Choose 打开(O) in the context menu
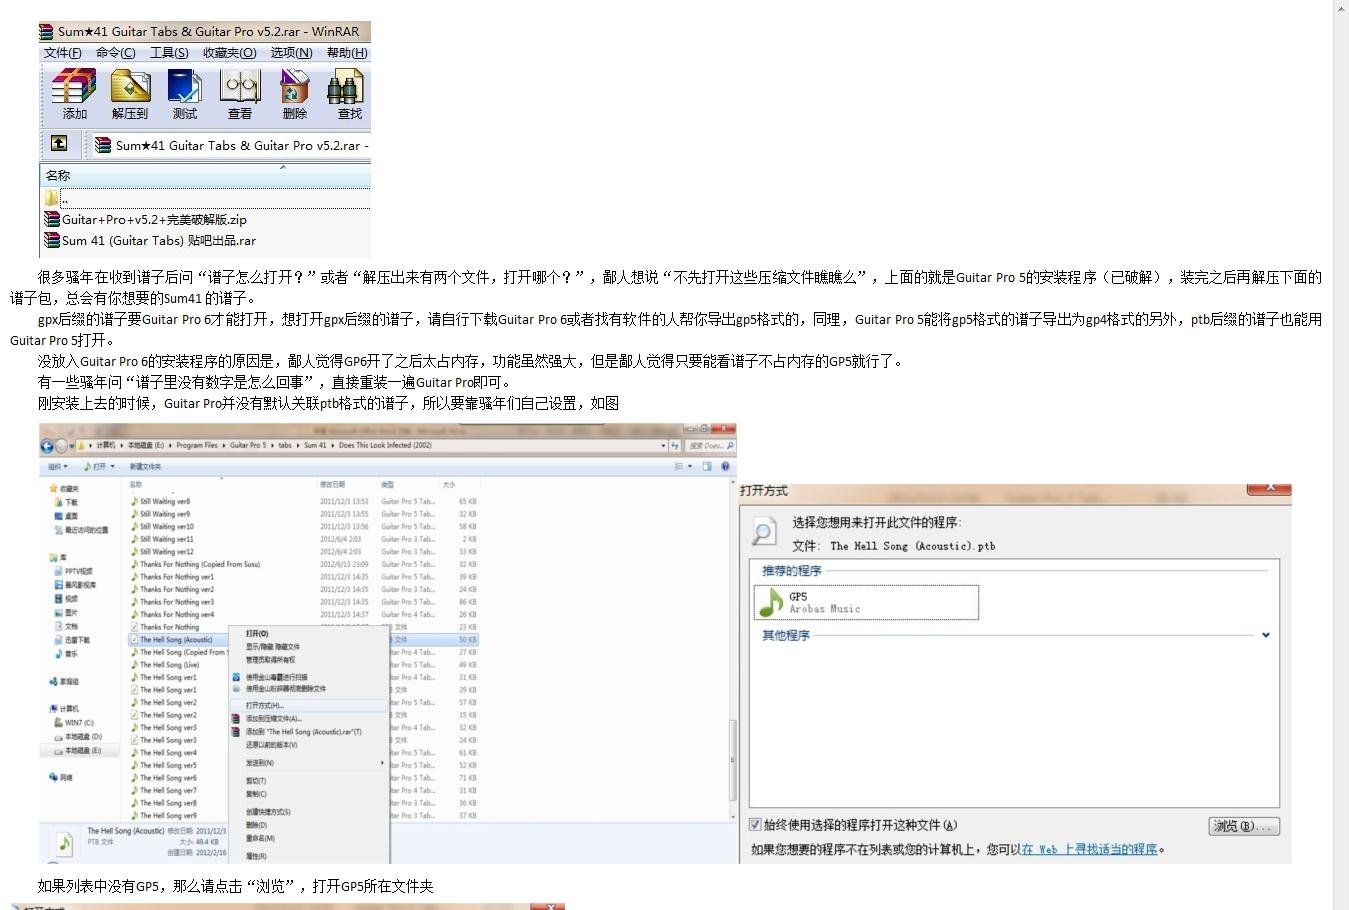 (257, 633)
